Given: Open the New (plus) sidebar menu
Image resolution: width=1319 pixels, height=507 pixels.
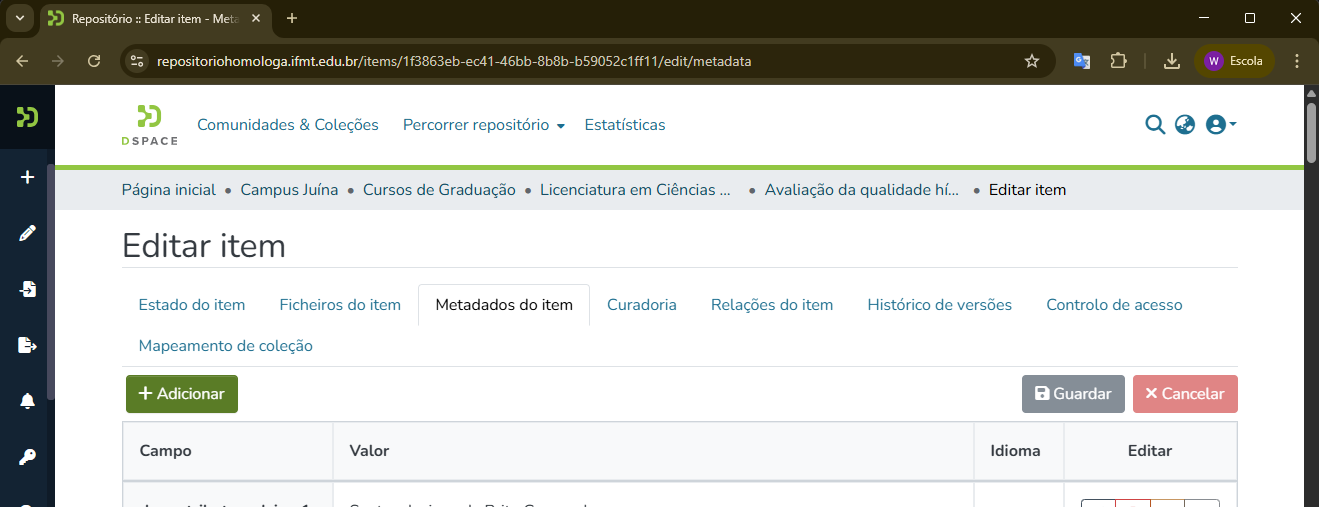Looking at the screenshot, I should 27,177.
